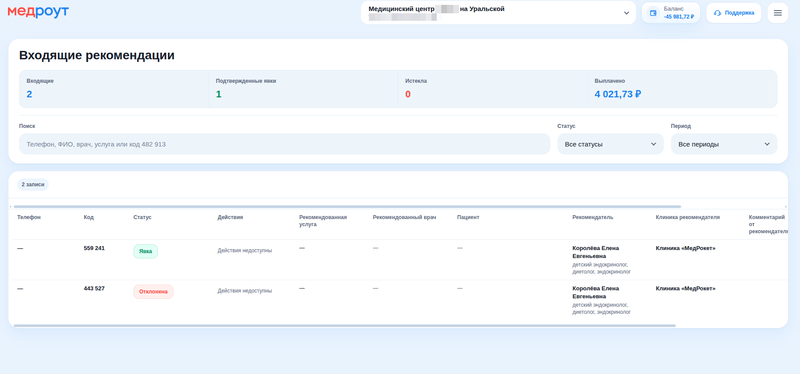The image size is (800, 374).
Task: Select the Выплачено stat card
Action: coord(682,89)
